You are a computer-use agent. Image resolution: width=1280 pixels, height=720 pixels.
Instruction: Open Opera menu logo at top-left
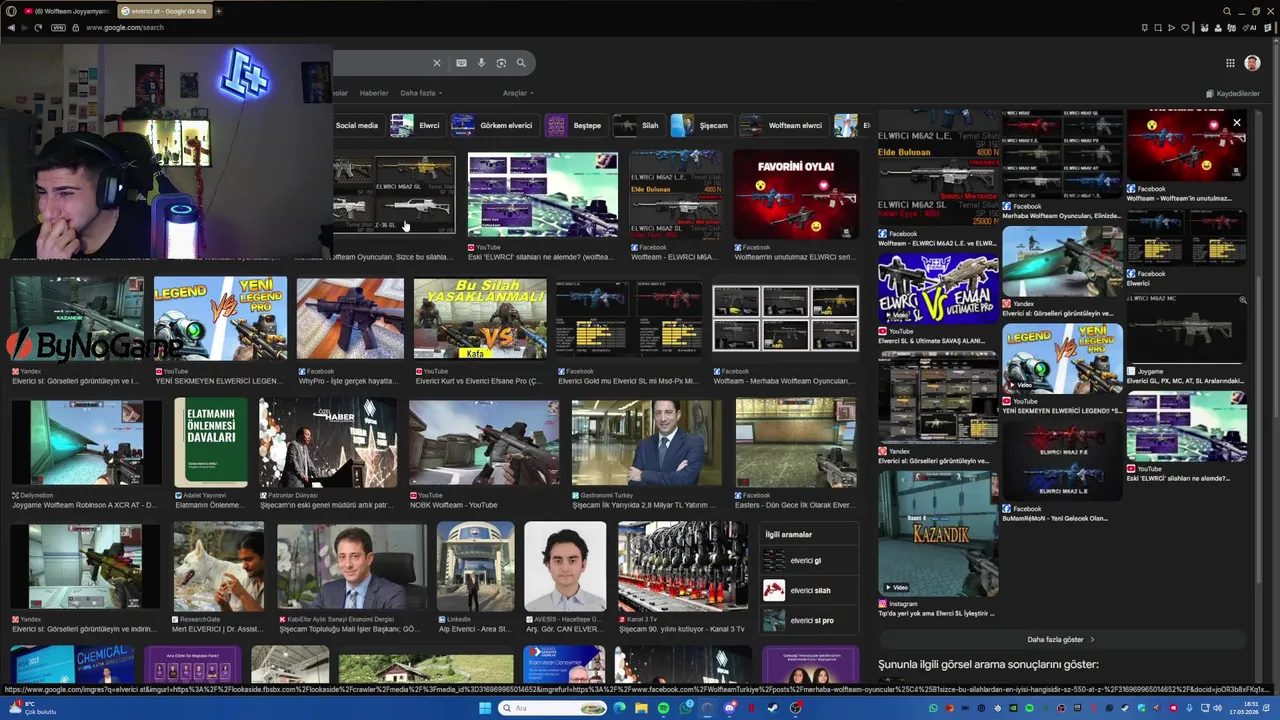pos(11,11)
